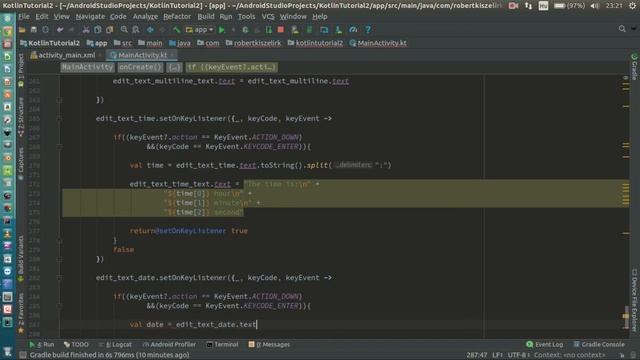This screenshot has height=360, width=640.
Task: Open the app run configuration dropdown
Action: tap(199, 30)
